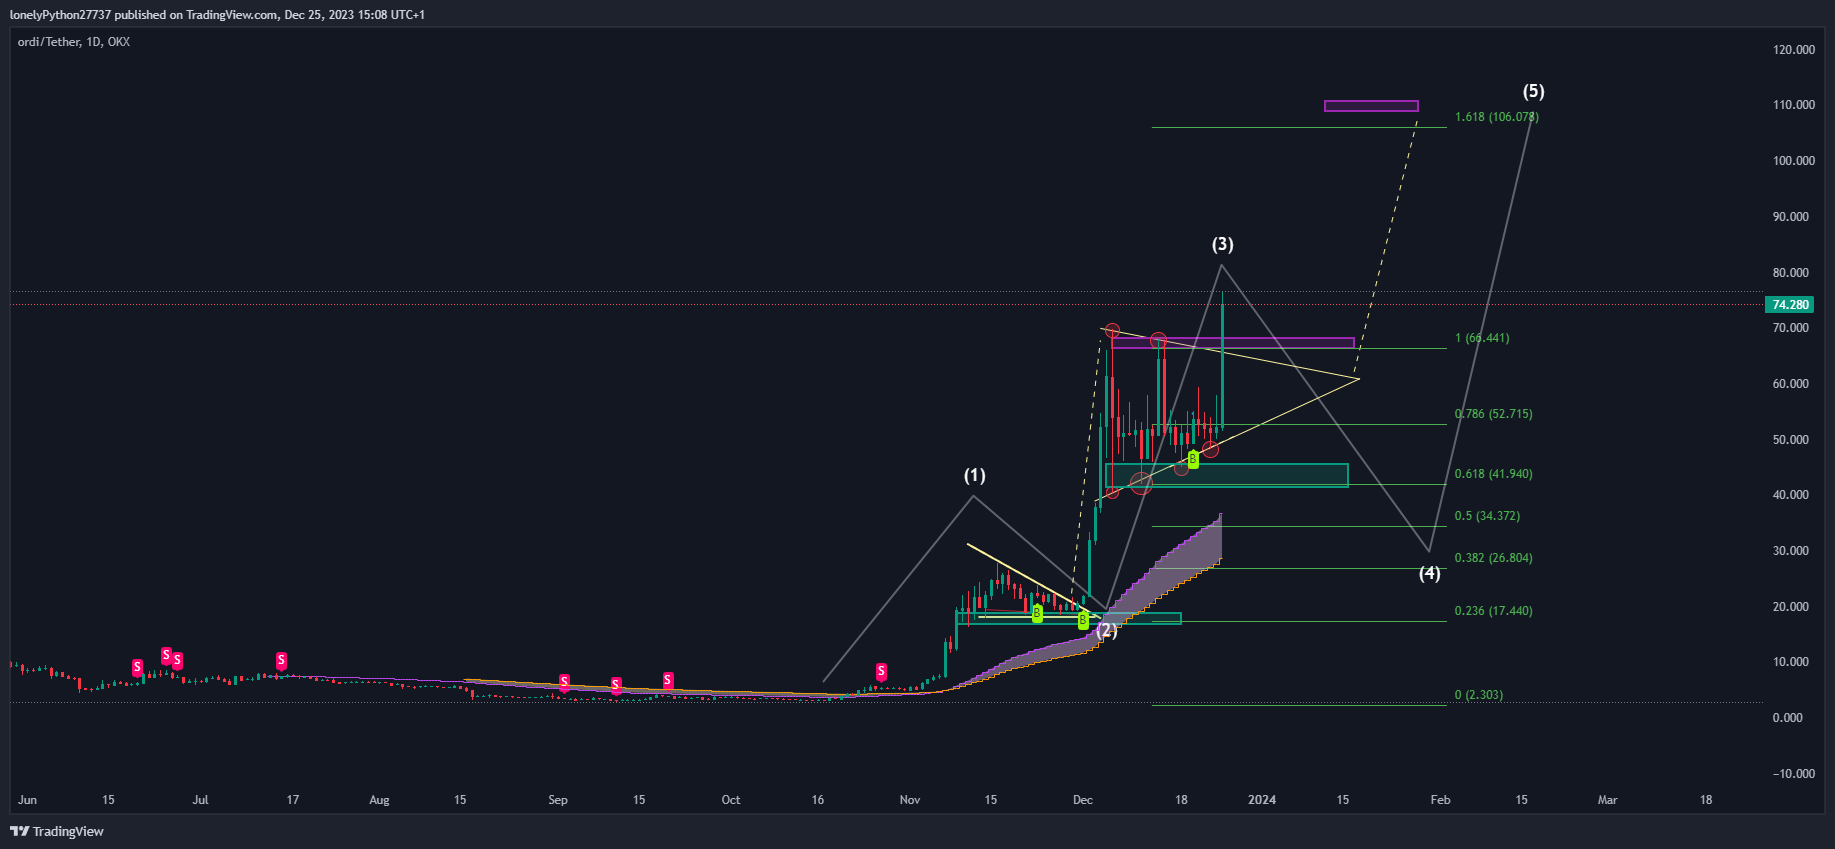The image size is (1835, 849).
Task: Click the Mar date on time axis
Action: (1607, 800)
